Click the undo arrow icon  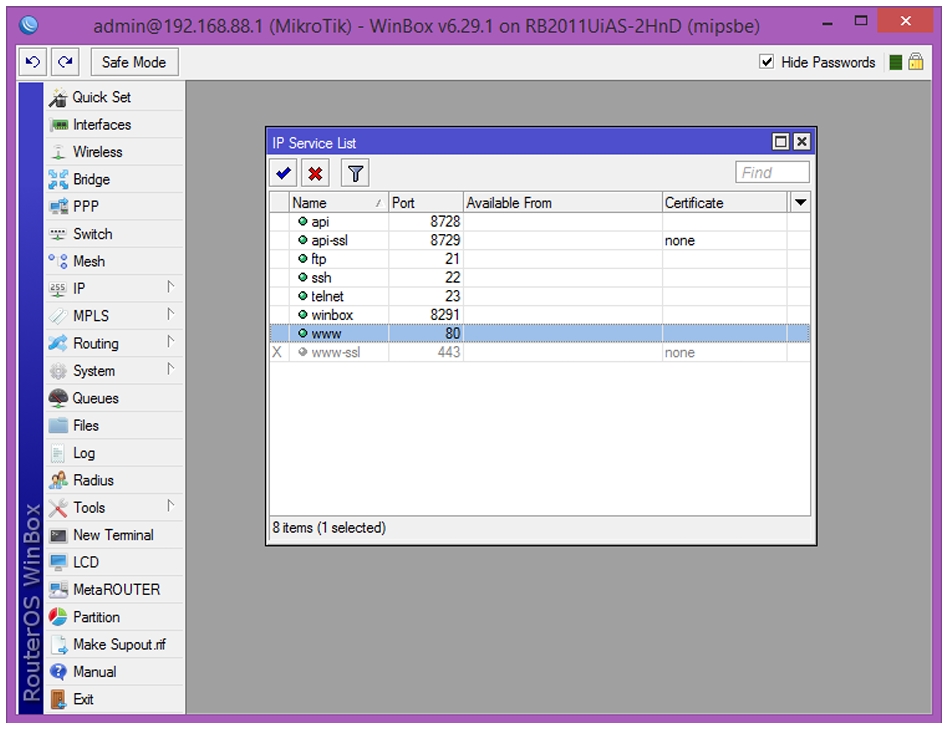coord(33,62)
